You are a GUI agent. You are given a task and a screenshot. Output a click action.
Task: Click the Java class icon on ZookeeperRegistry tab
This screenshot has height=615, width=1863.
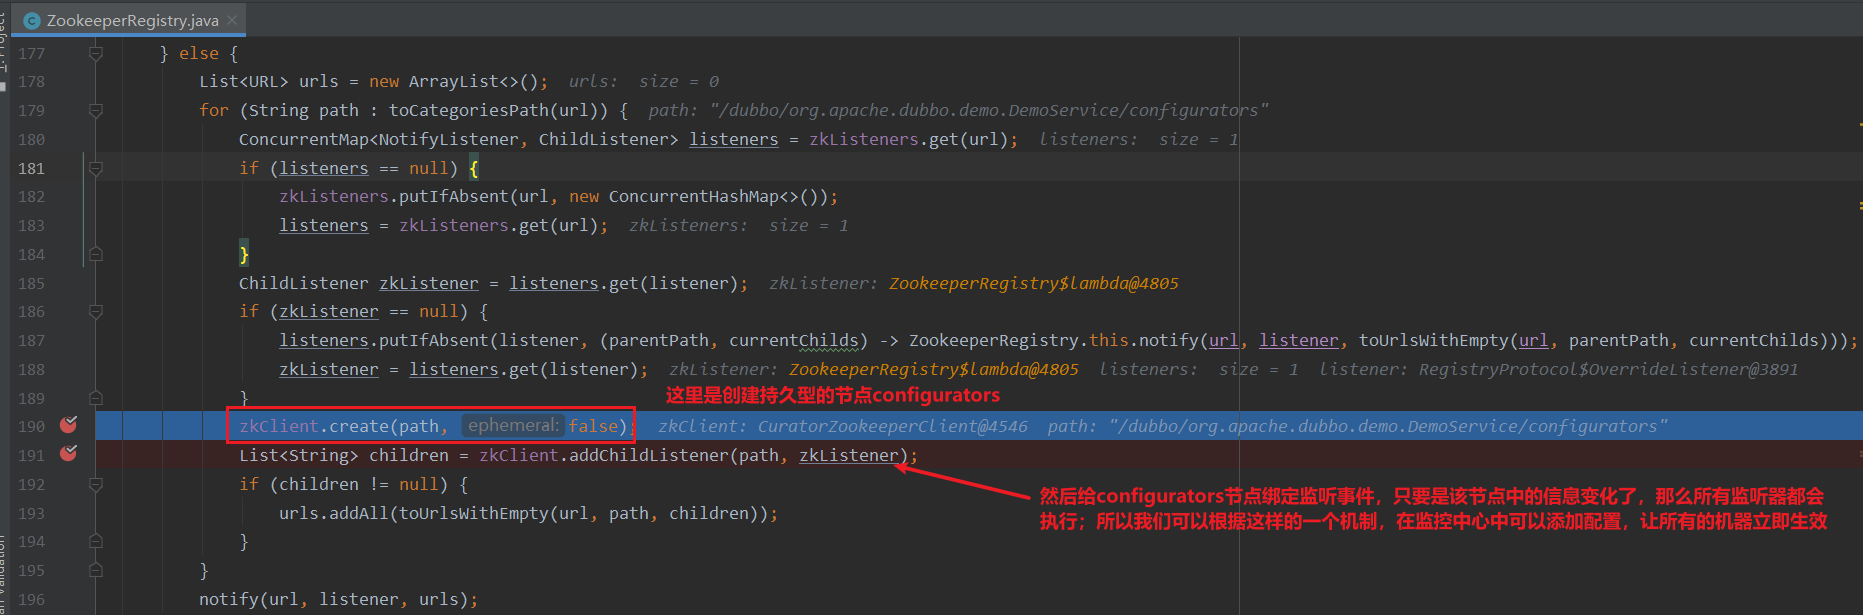point(32,20)
